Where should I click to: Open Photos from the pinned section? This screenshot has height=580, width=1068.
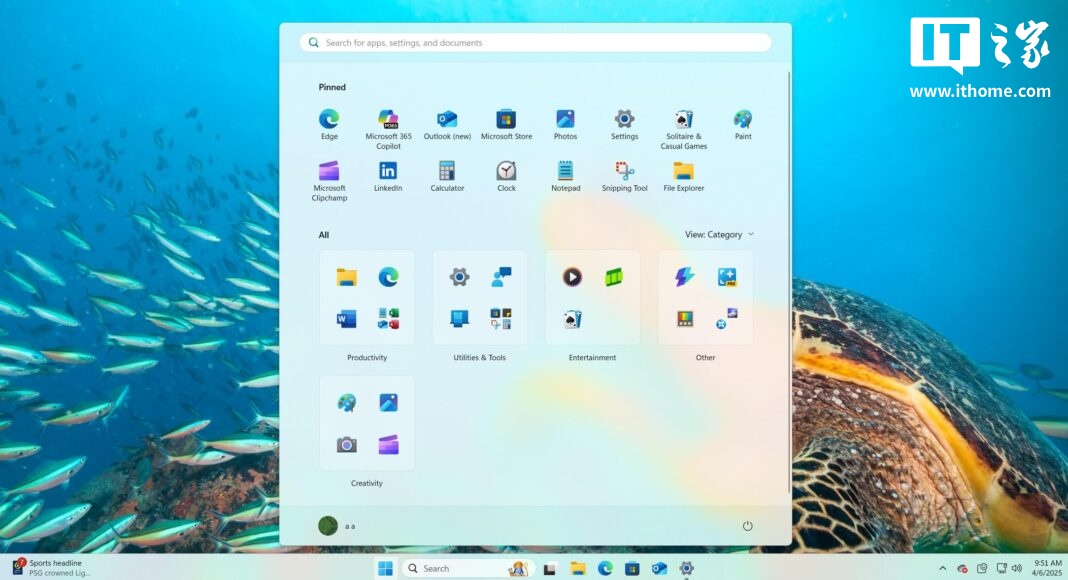pyautogui.click(x=565, y=125)
